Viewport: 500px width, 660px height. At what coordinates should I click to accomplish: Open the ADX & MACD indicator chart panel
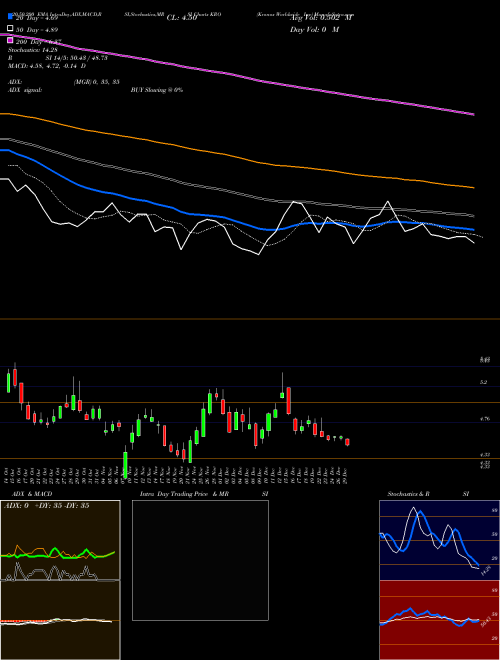click(x=60, y=580)
